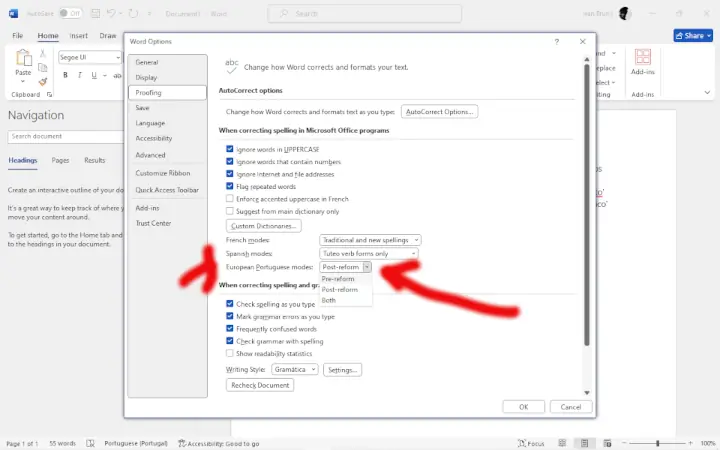The width and height of the screenshot is (720, 450).
Task: Open Custom Dictionaries button
Action: coord(264,226)
